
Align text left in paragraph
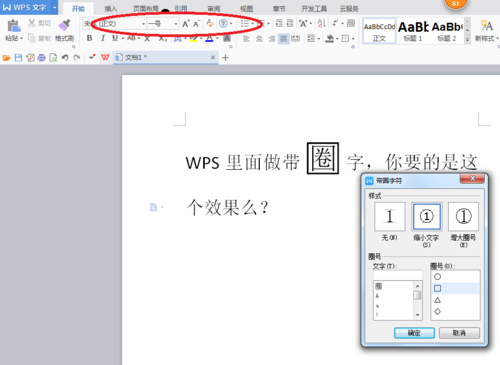tap(246, 39)
